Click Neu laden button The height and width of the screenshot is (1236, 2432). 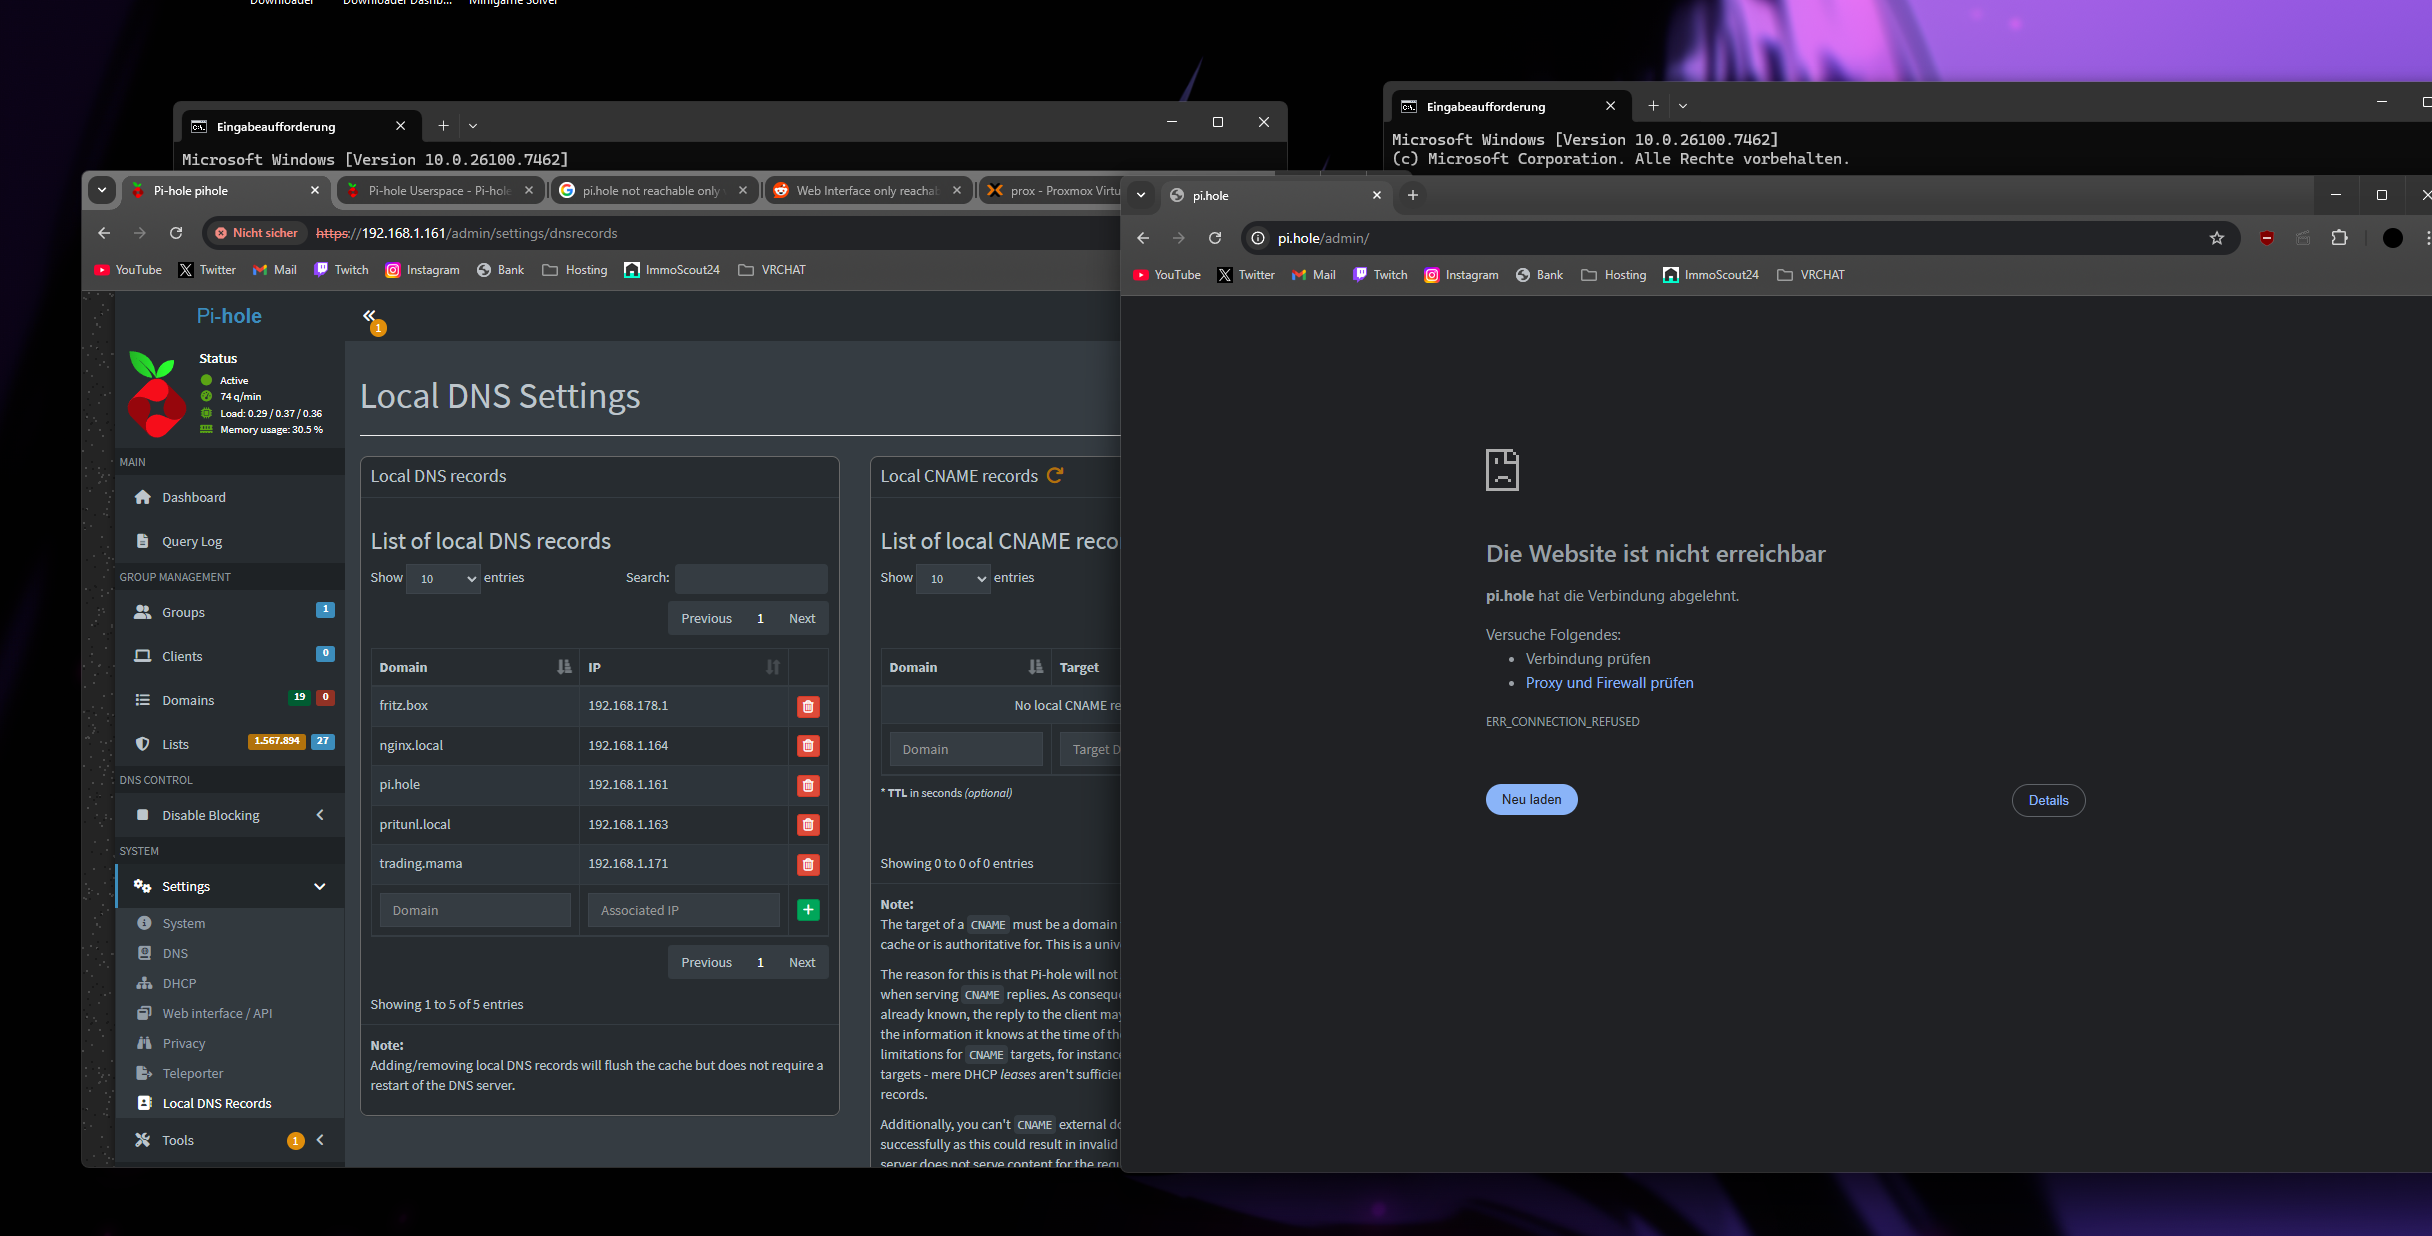(x=1531, y=799)
